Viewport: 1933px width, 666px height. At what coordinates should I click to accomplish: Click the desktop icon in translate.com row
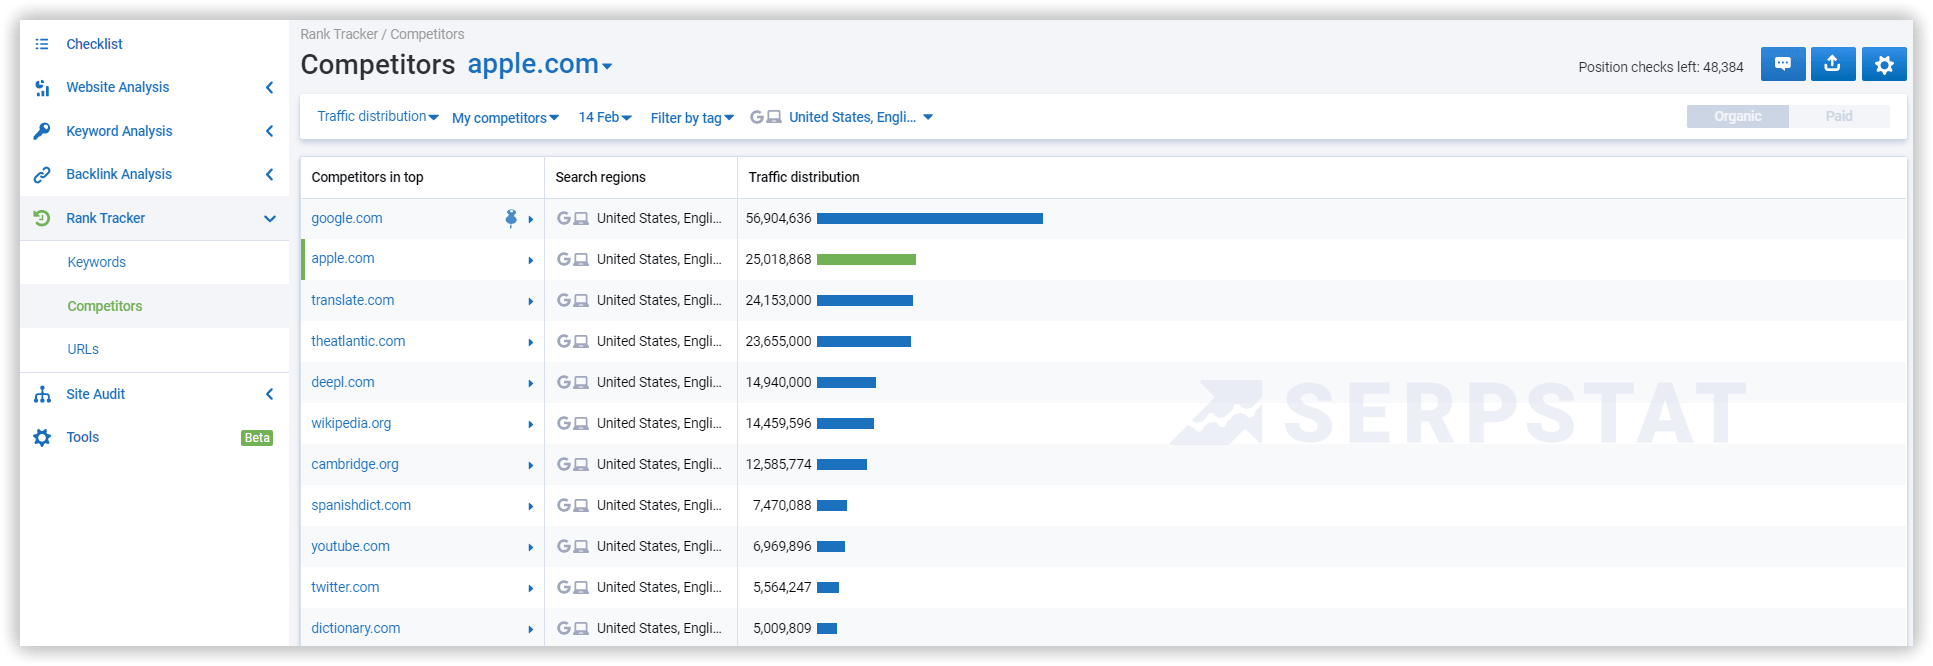[581, 300]
